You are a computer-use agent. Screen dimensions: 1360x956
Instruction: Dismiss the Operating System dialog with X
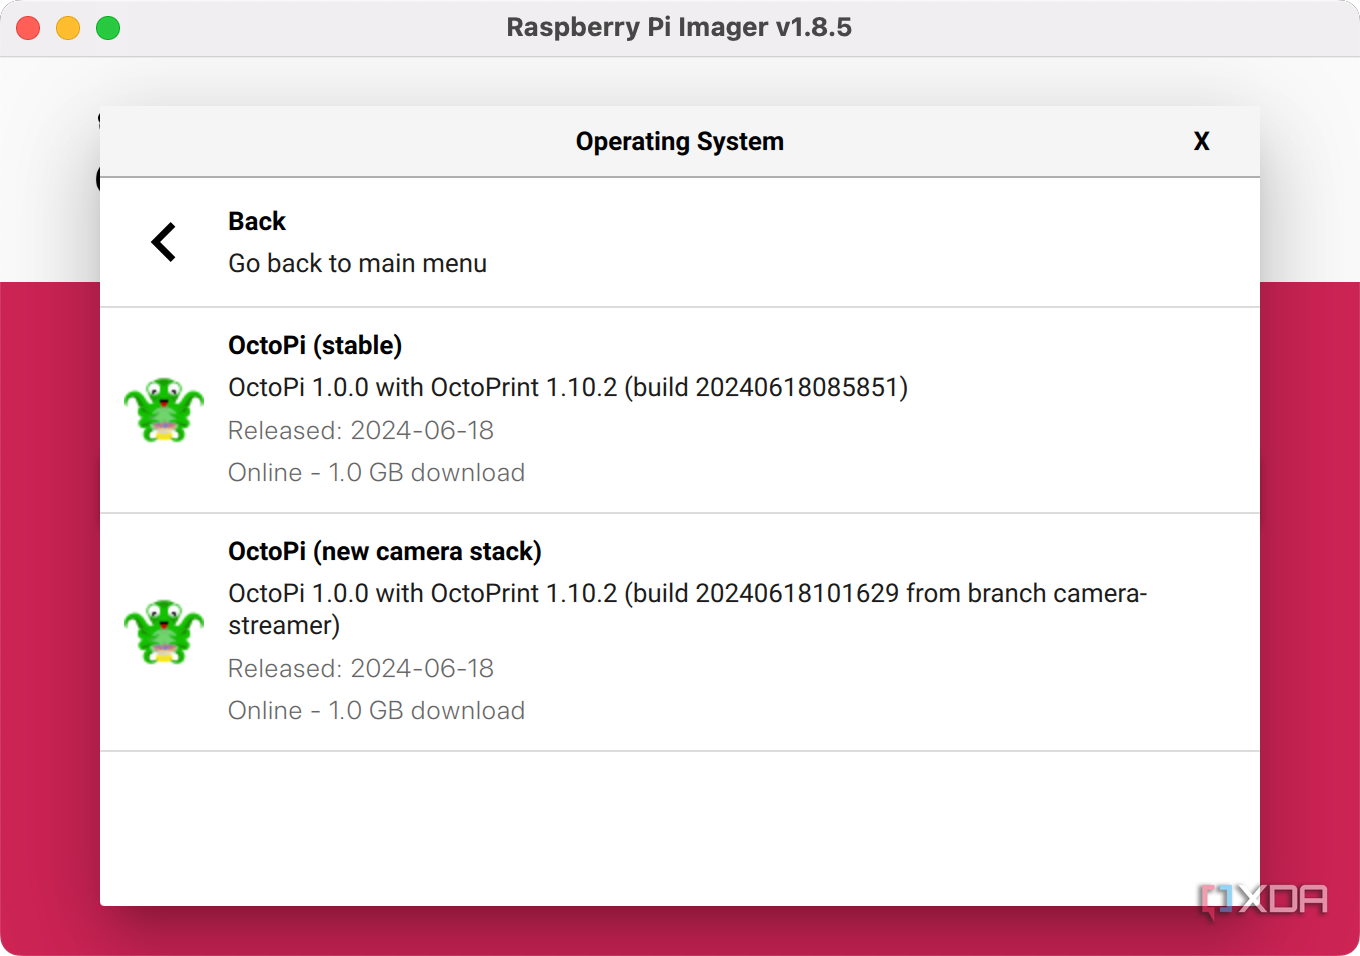[x=1201, y=141]
